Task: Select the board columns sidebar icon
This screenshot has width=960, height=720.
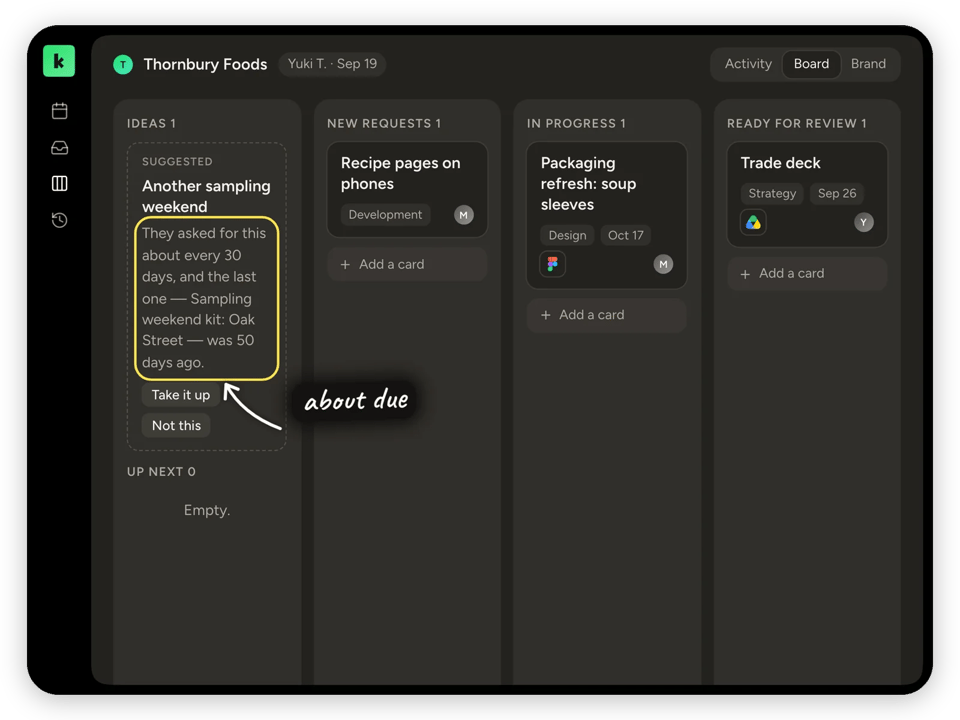Action: [x=59, y=184]
